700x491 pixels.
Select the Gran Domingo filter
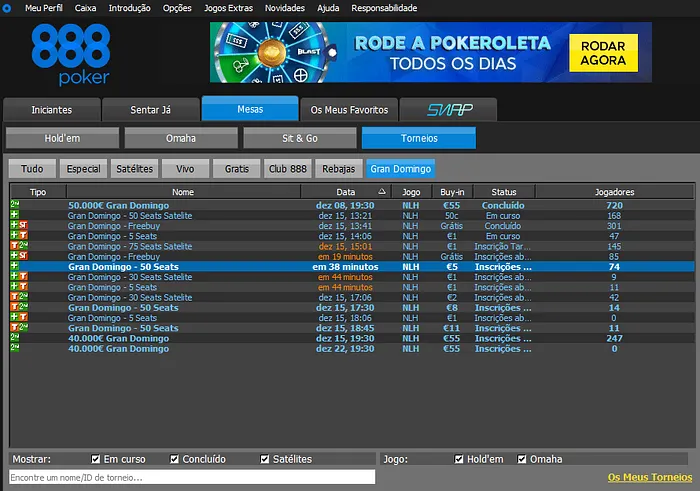(400, 169)
